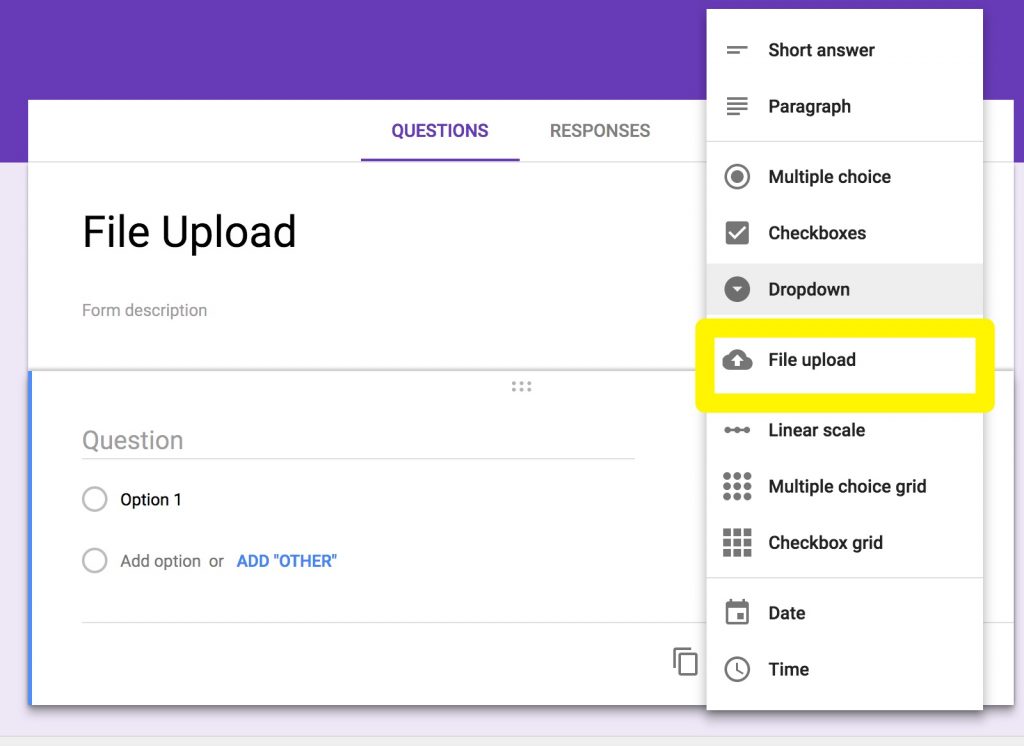The height and width of the screenshot is (746, 1024).
Task: Choose Paragraph question type
Action: click(x=844, y=106)
